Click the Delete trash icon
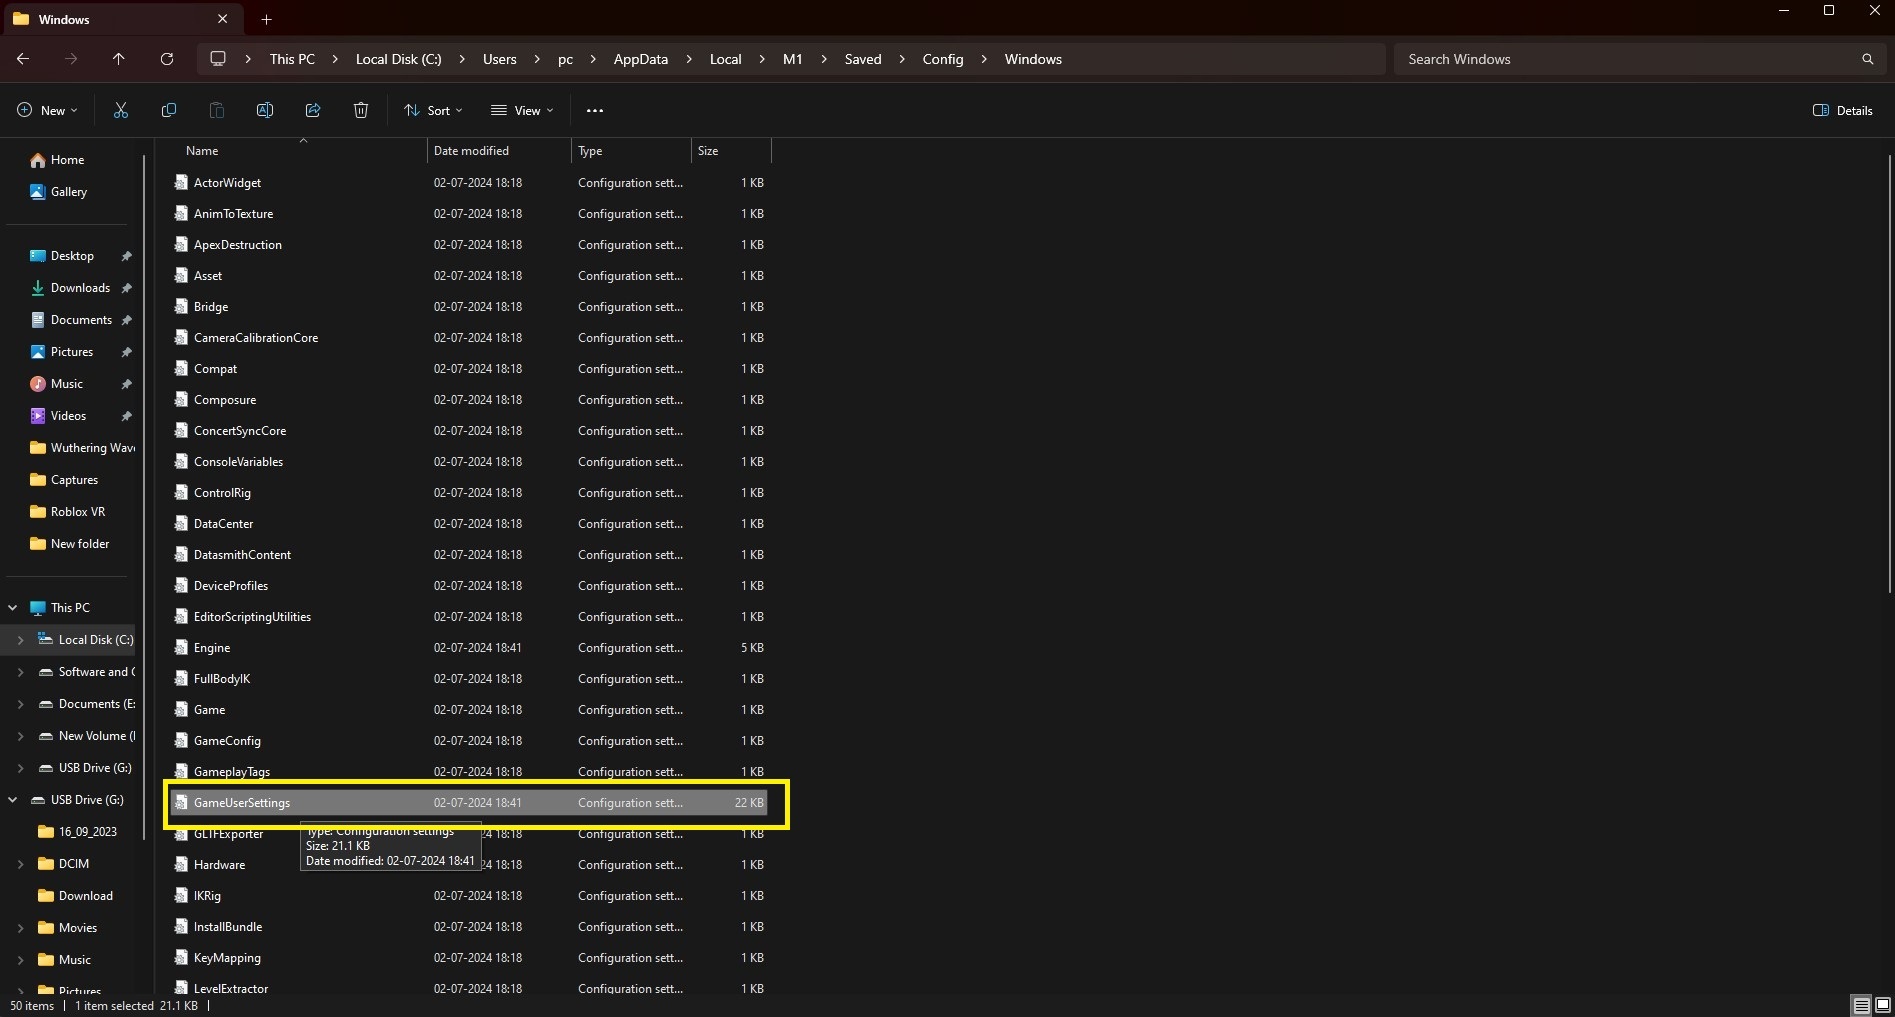The image size is (1895, 1017). point(361,110)
